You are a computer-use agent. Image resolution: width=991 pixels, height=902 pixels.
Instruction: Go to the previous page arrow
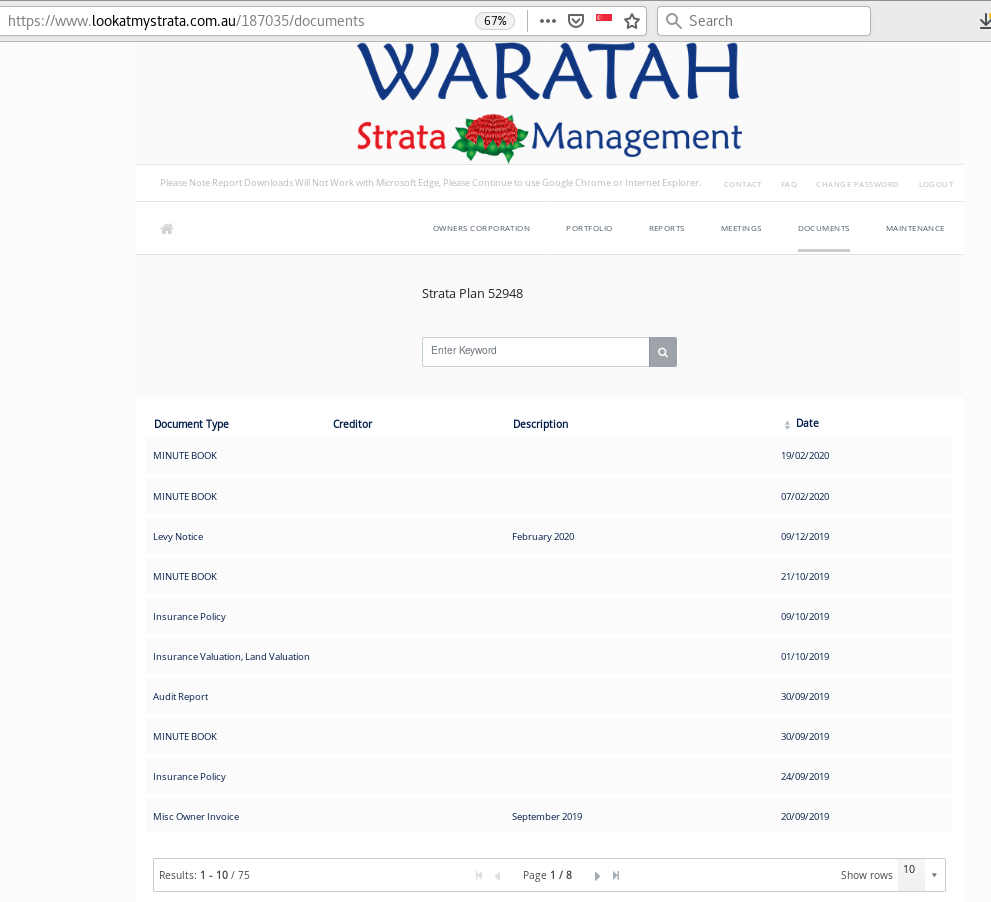[497, 875]
